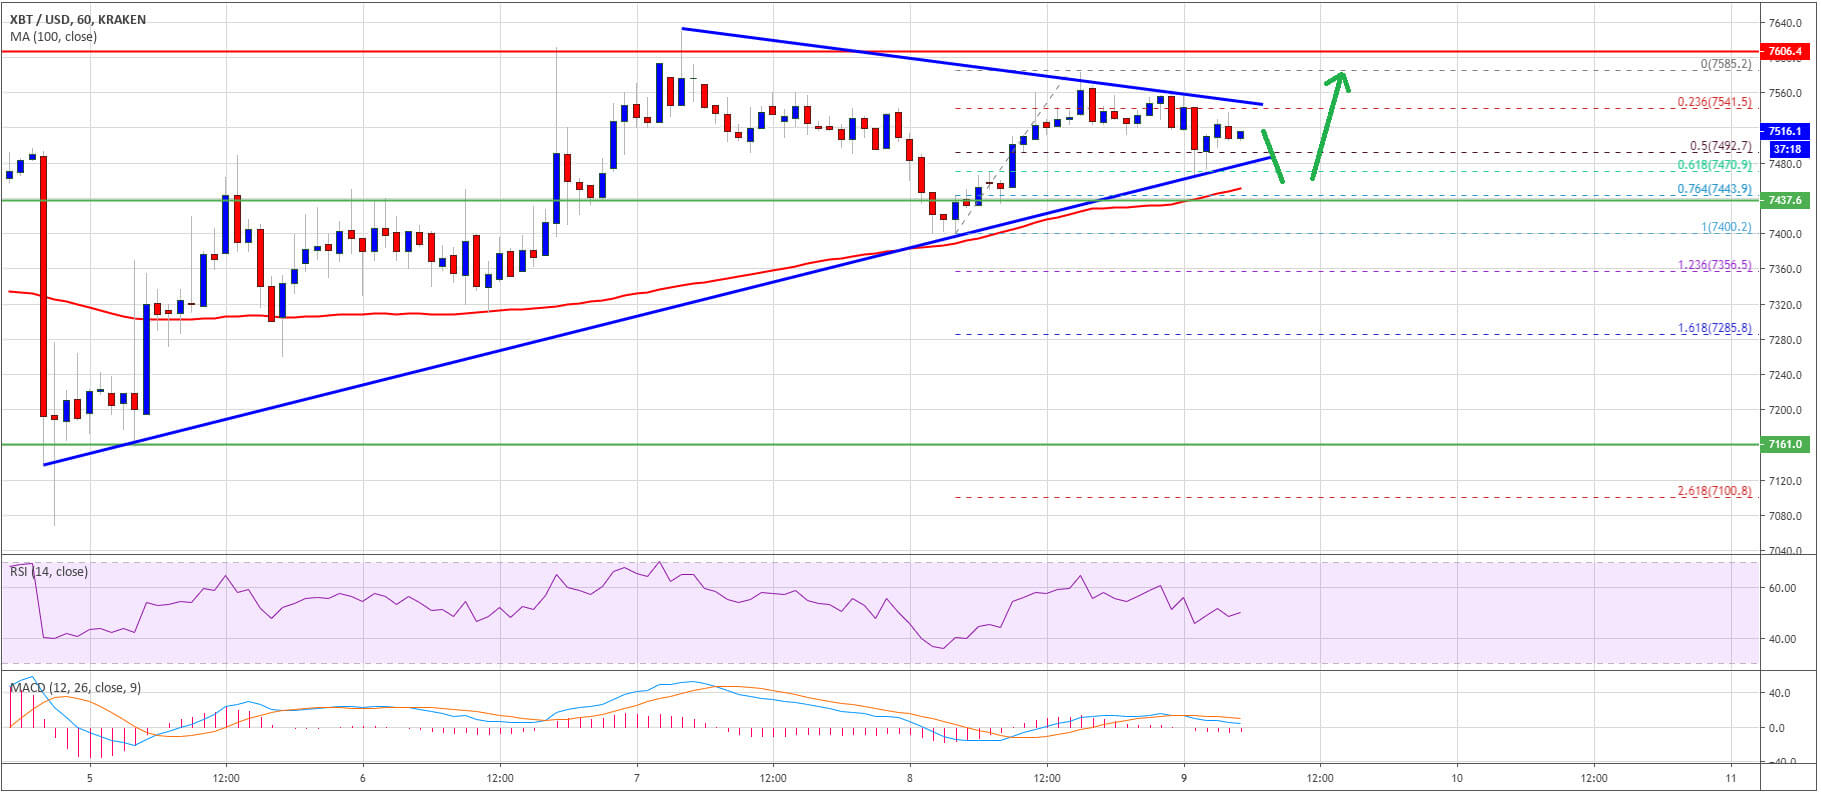Click the green 7161.0 support price tag
The width and height of the screenshot is (1821, 794).
point(1785,444)
